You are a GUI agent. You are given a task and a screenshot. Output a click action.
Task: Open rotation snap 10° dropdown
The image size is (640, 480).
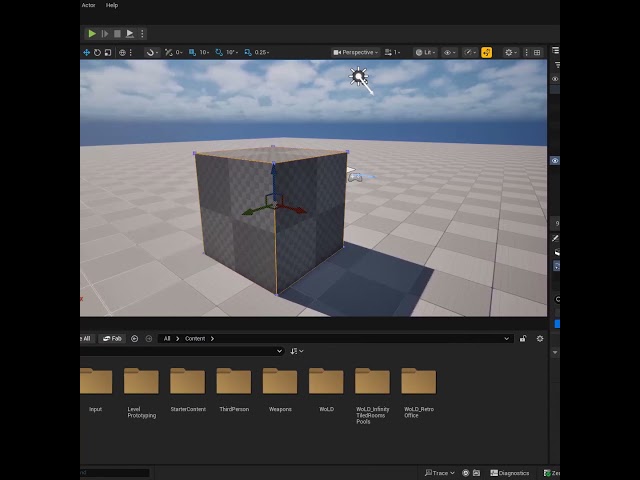232,52
